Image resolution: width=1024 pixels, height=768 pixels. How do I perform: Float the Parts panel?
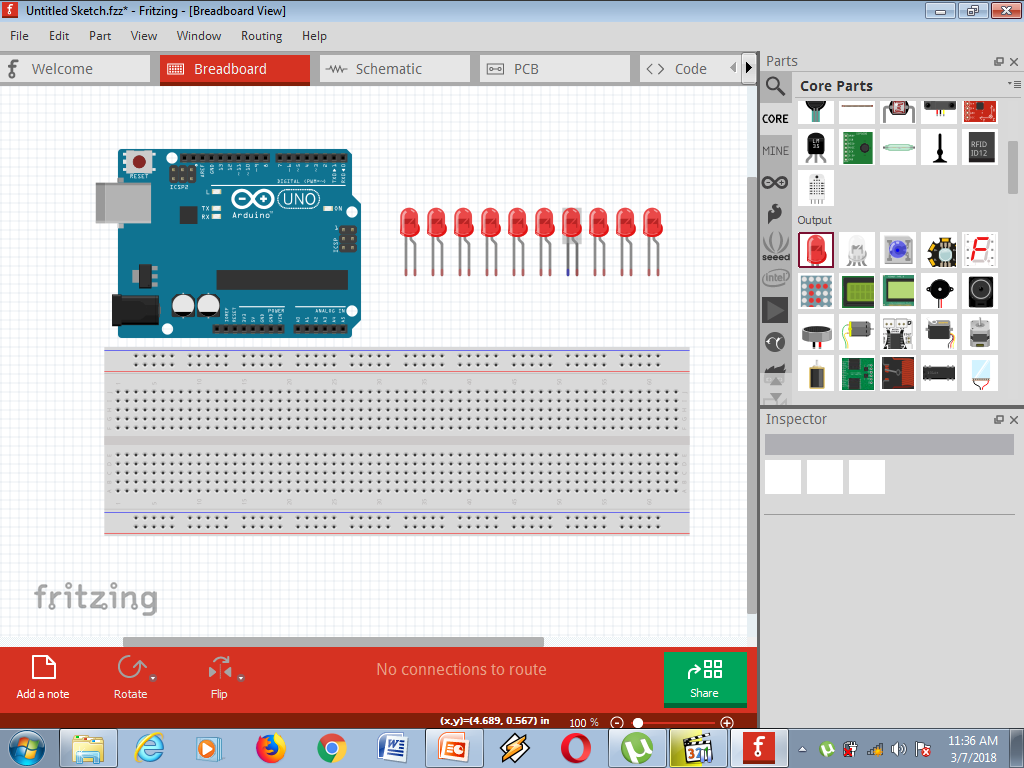[999, 61]
